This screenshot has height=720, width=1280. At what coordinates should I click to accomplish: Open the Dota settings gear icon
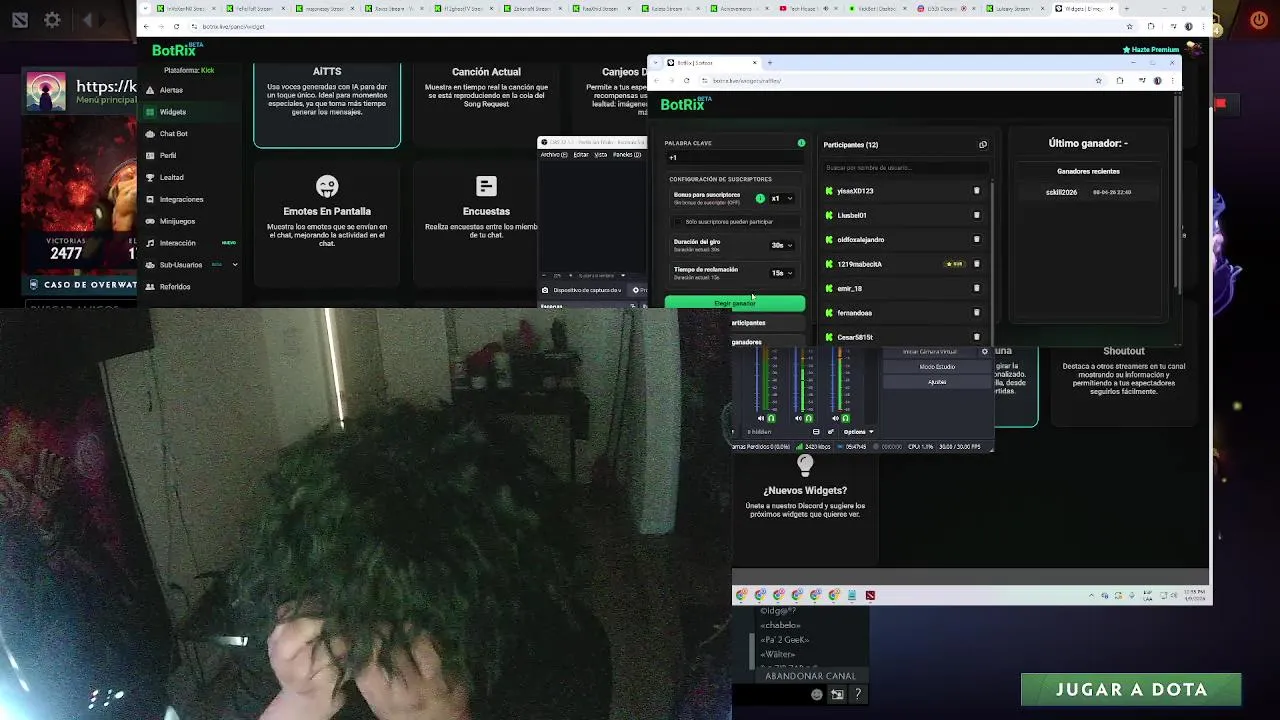[52, 19]
